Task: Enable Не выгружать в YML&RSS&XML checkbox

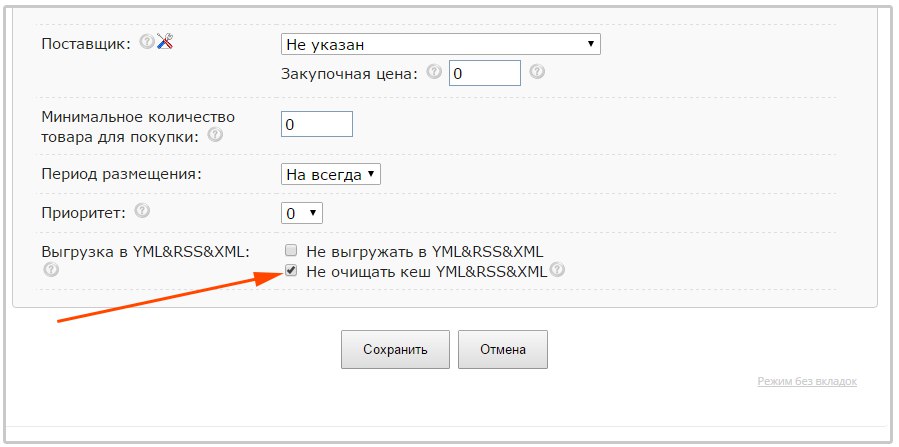Action: 291,250
